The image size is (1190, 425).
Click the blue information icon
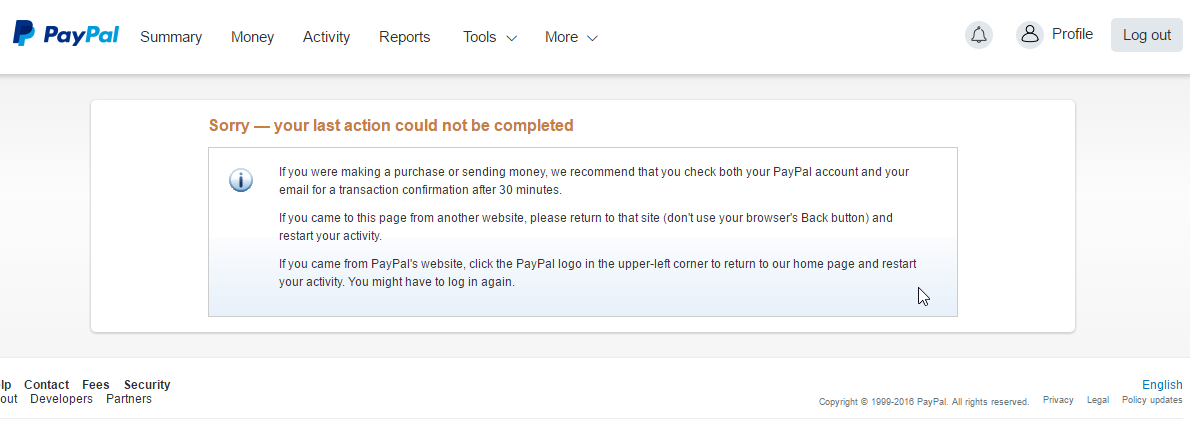(241, 180)
